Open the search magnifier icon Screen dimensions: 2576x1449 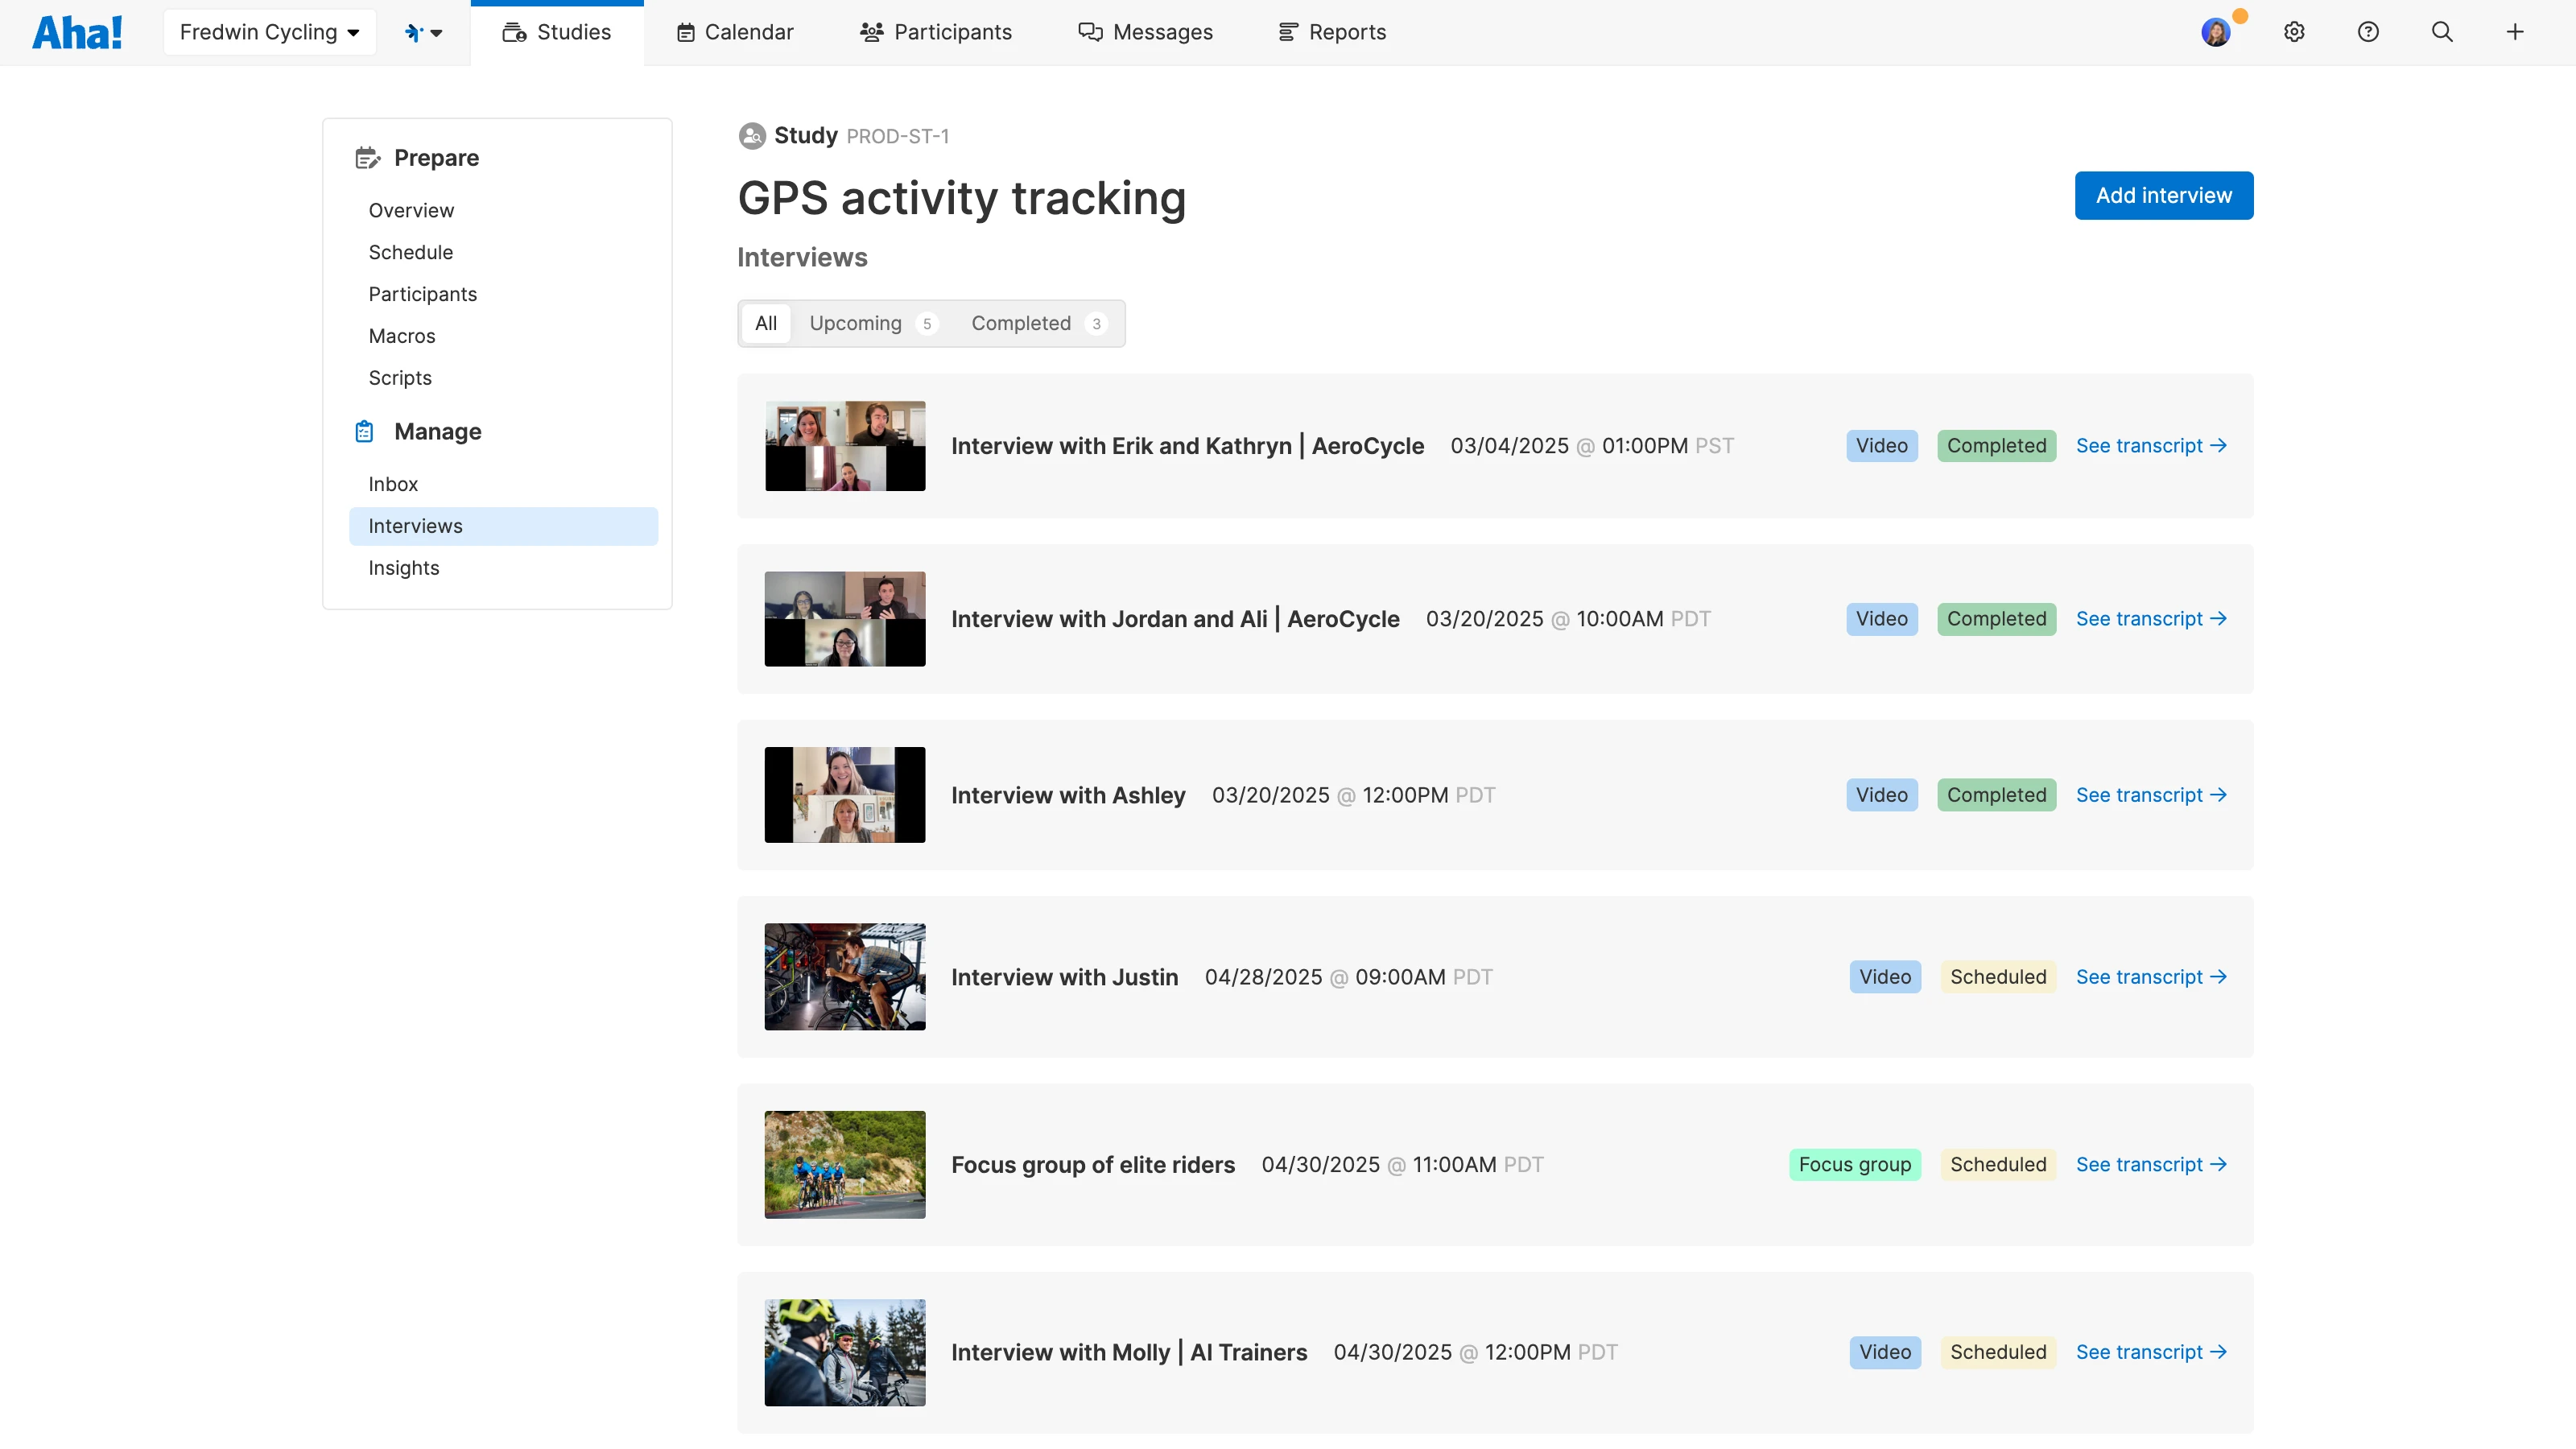2442,32
